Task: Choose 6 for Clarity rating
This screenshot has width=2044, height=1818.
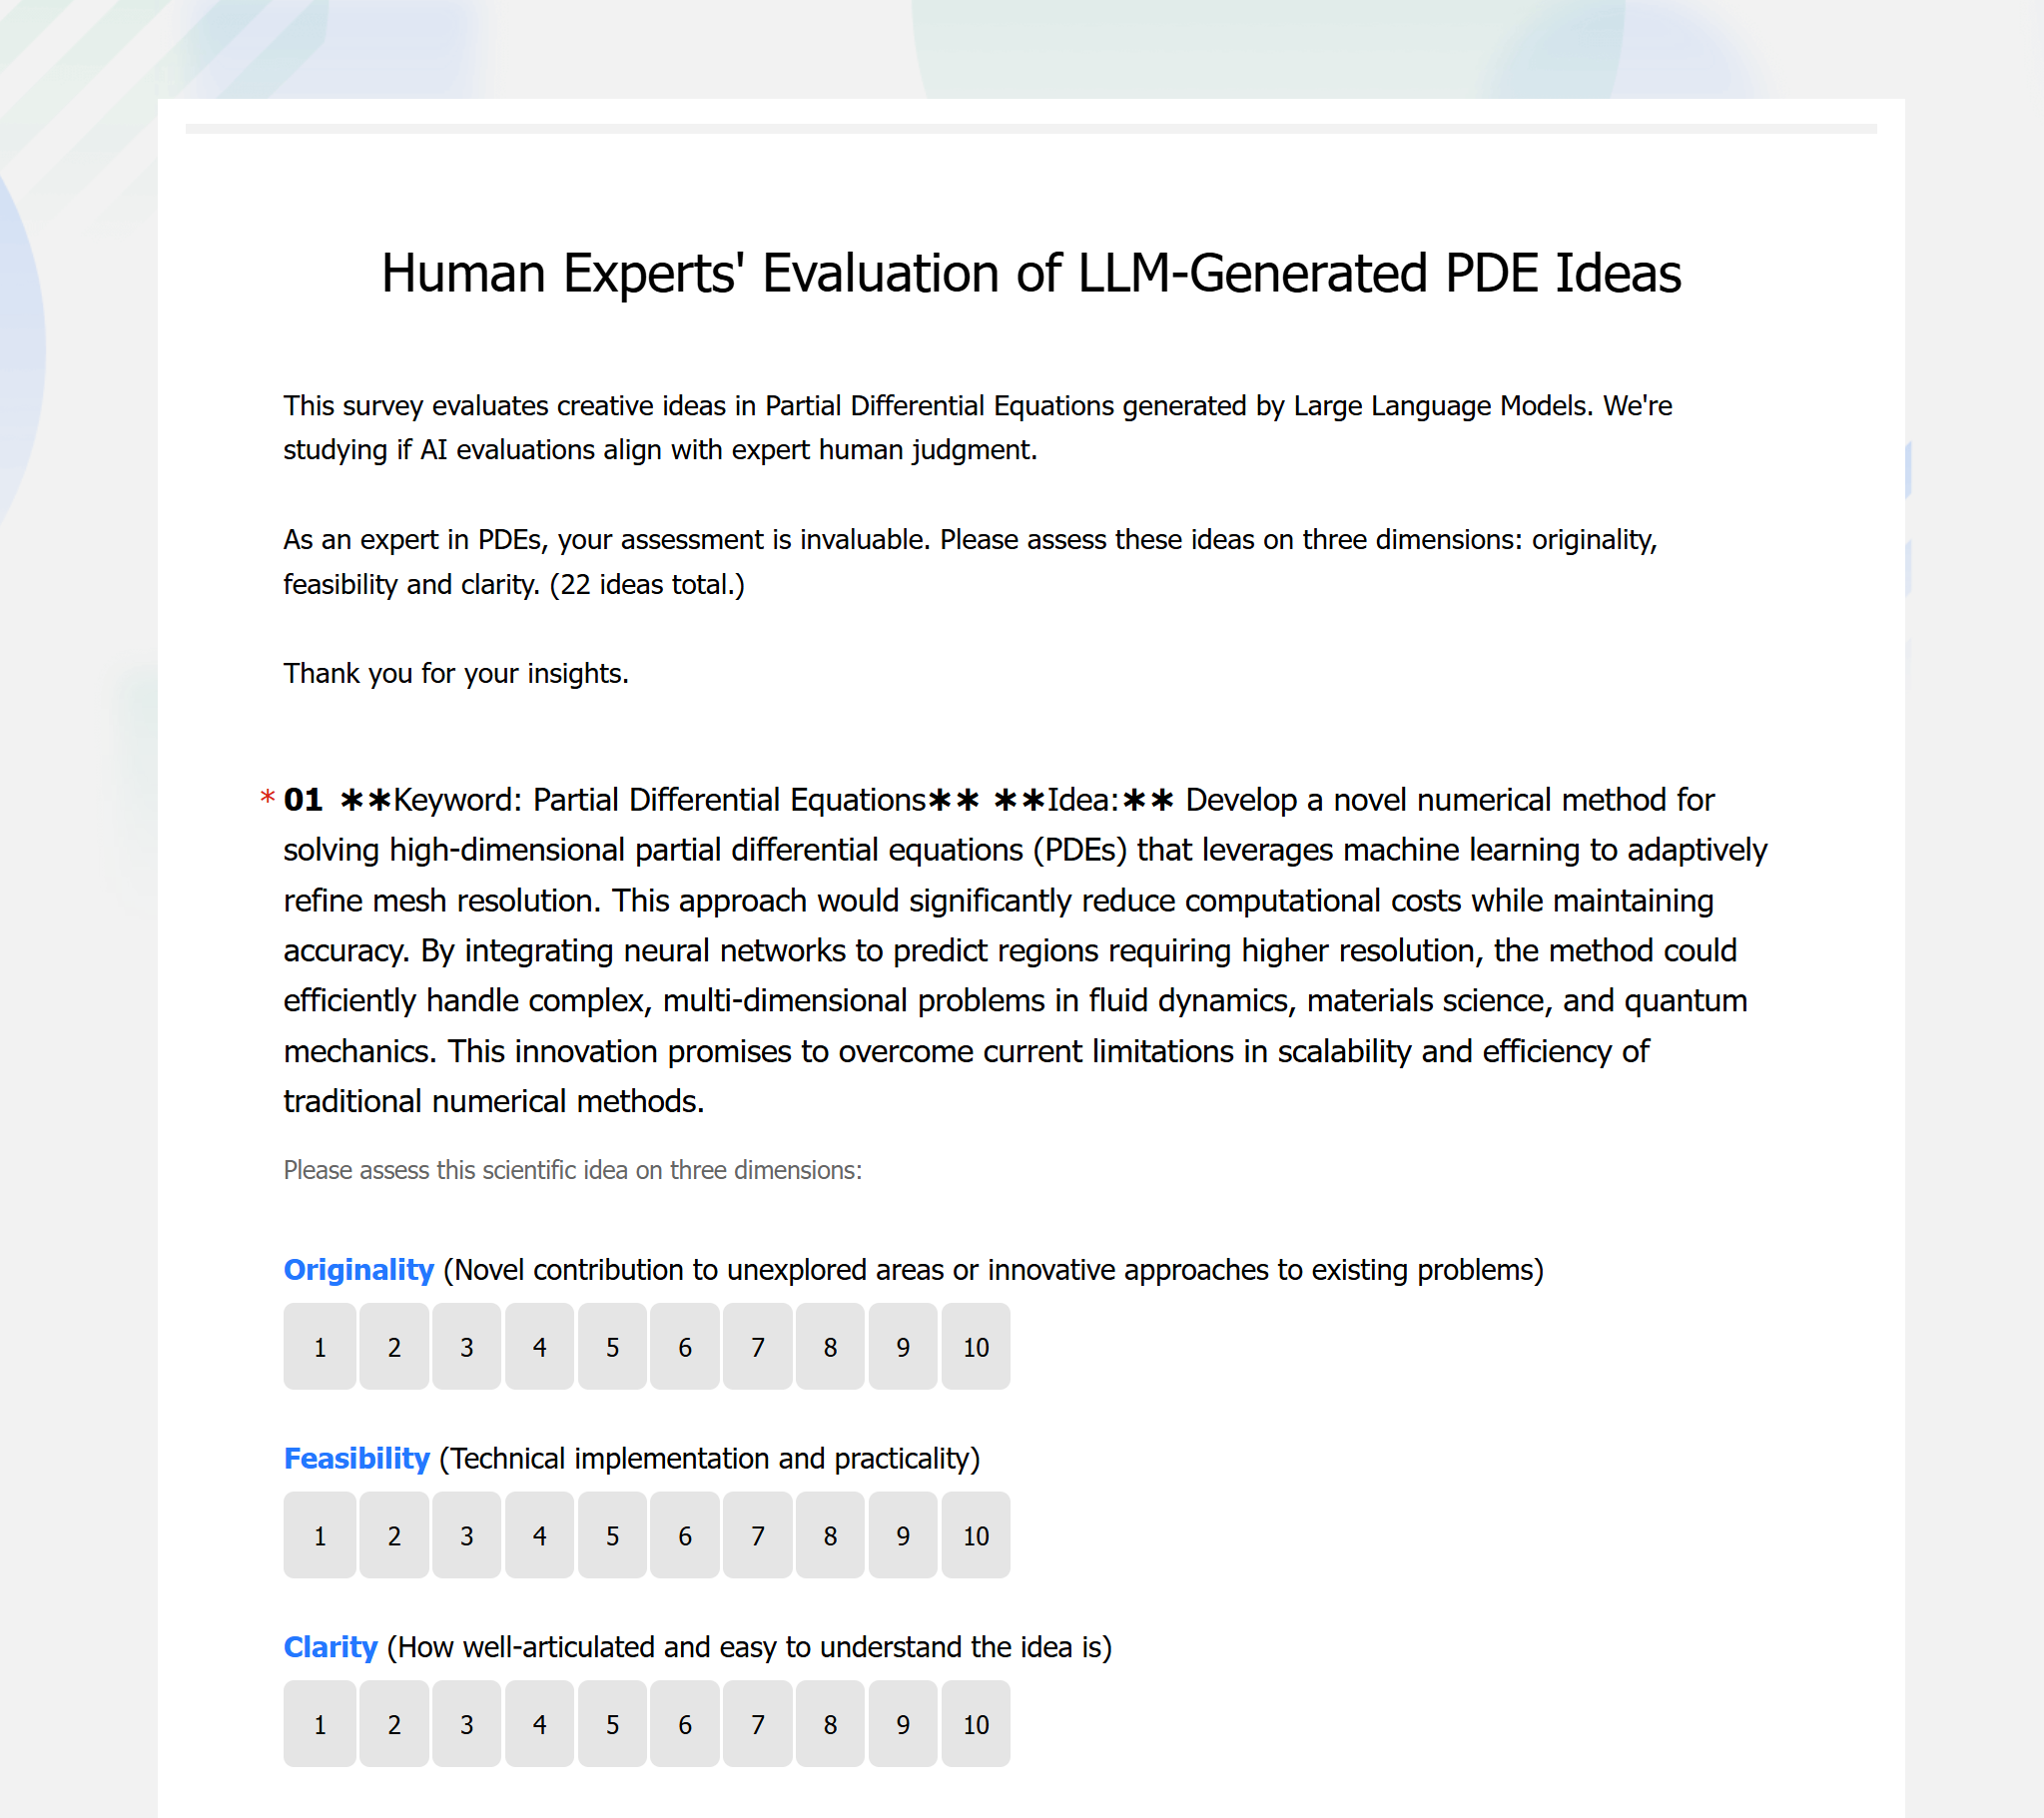Action: [x=685, y=1723]
